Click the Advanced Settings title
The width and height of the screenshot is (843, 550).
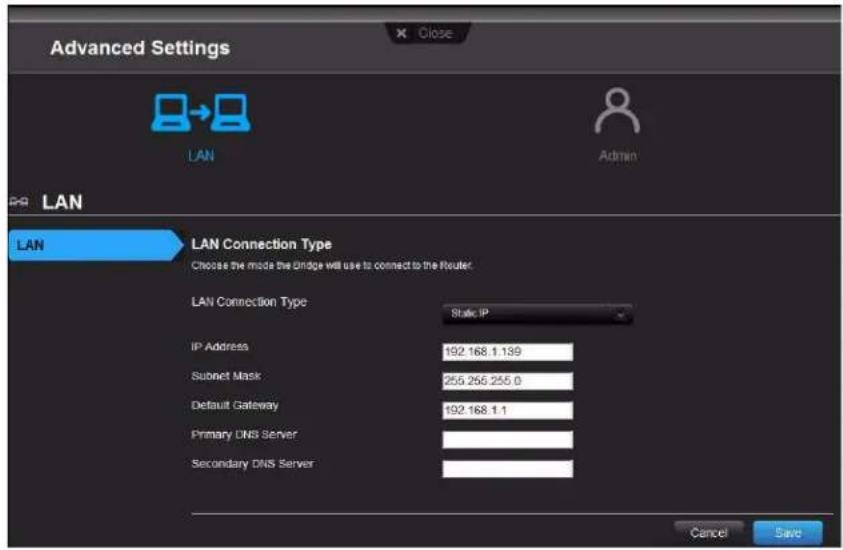140,48
